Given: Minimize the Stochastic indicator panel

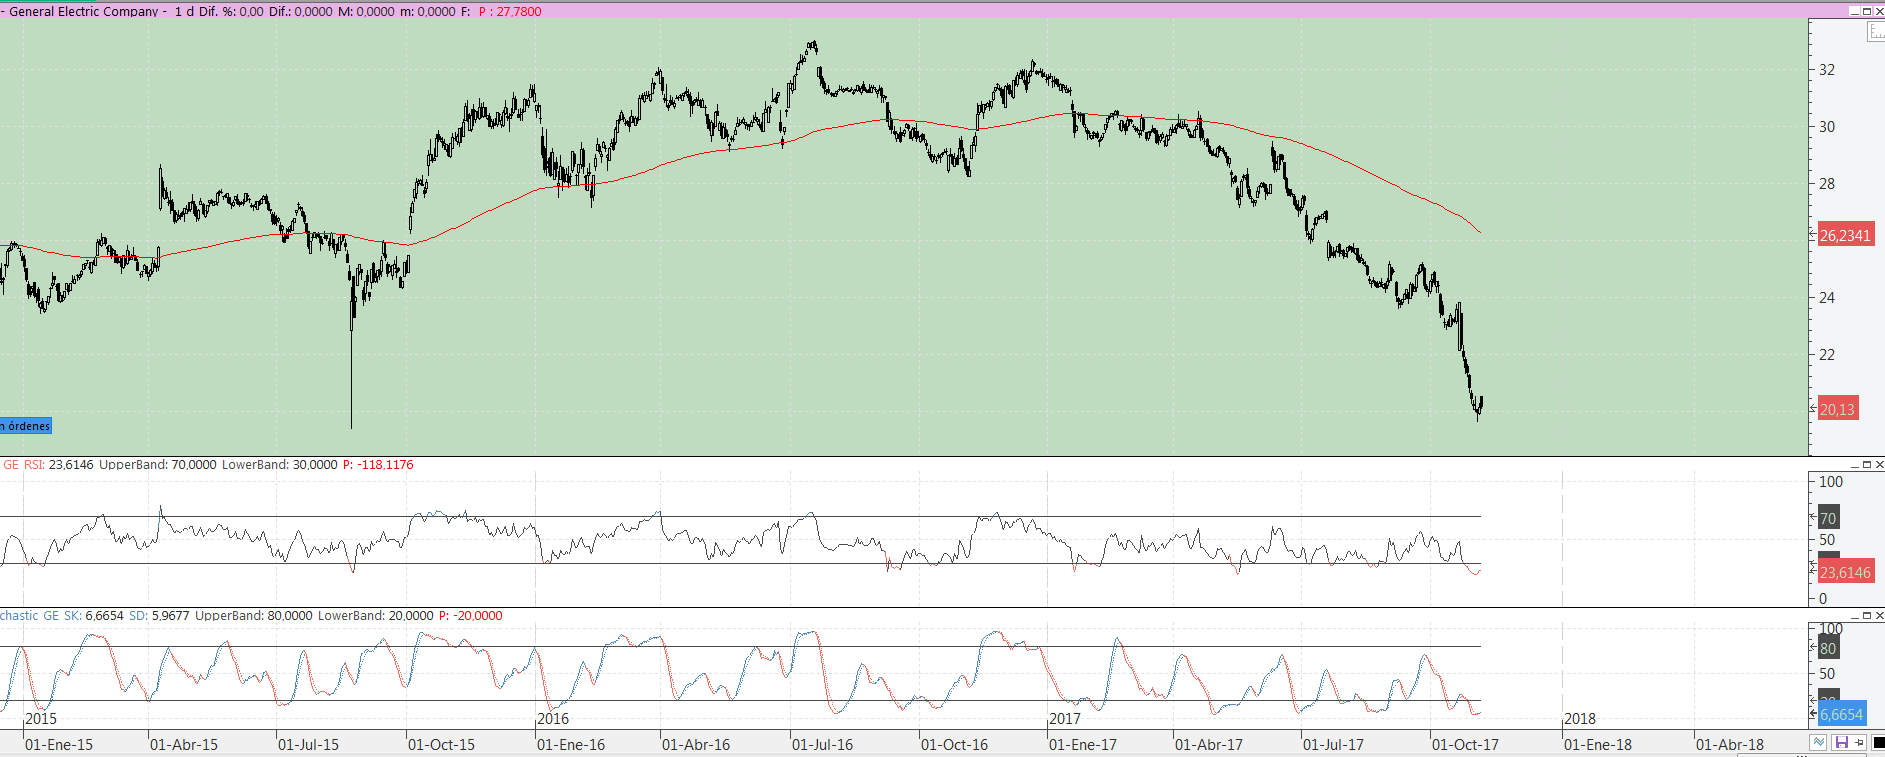Looking at the screenshot, I should [x=1855, y=616].
